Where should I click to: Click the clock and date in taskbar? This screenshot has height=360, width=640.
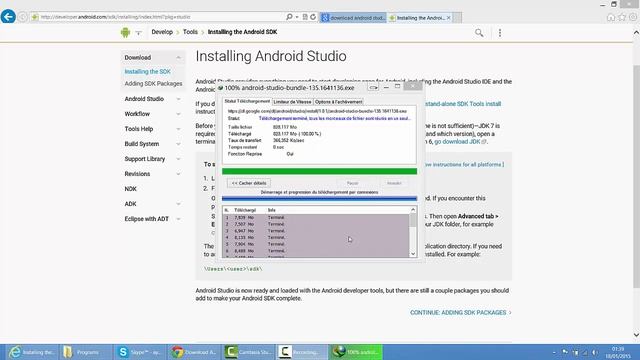coord(618,353)
